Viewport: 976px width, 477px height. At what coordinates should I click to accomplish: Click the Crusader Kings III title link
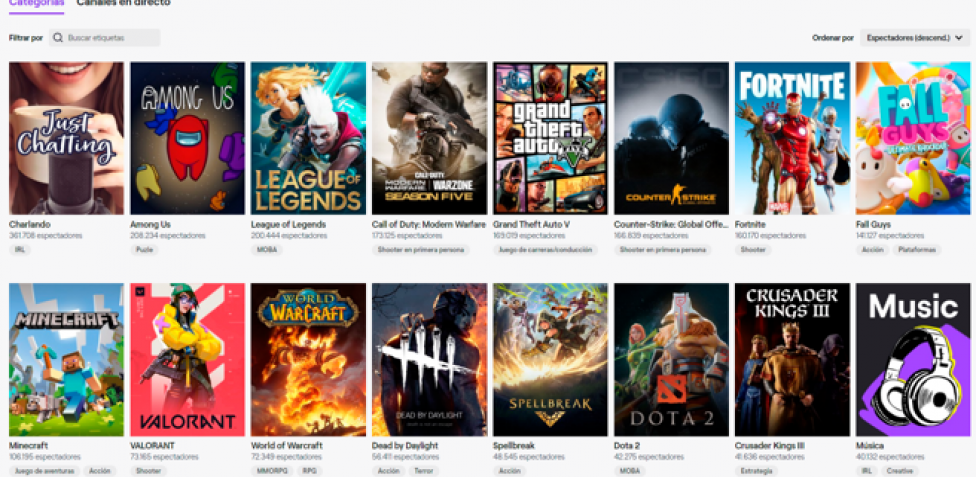click(x=769, y=446)
